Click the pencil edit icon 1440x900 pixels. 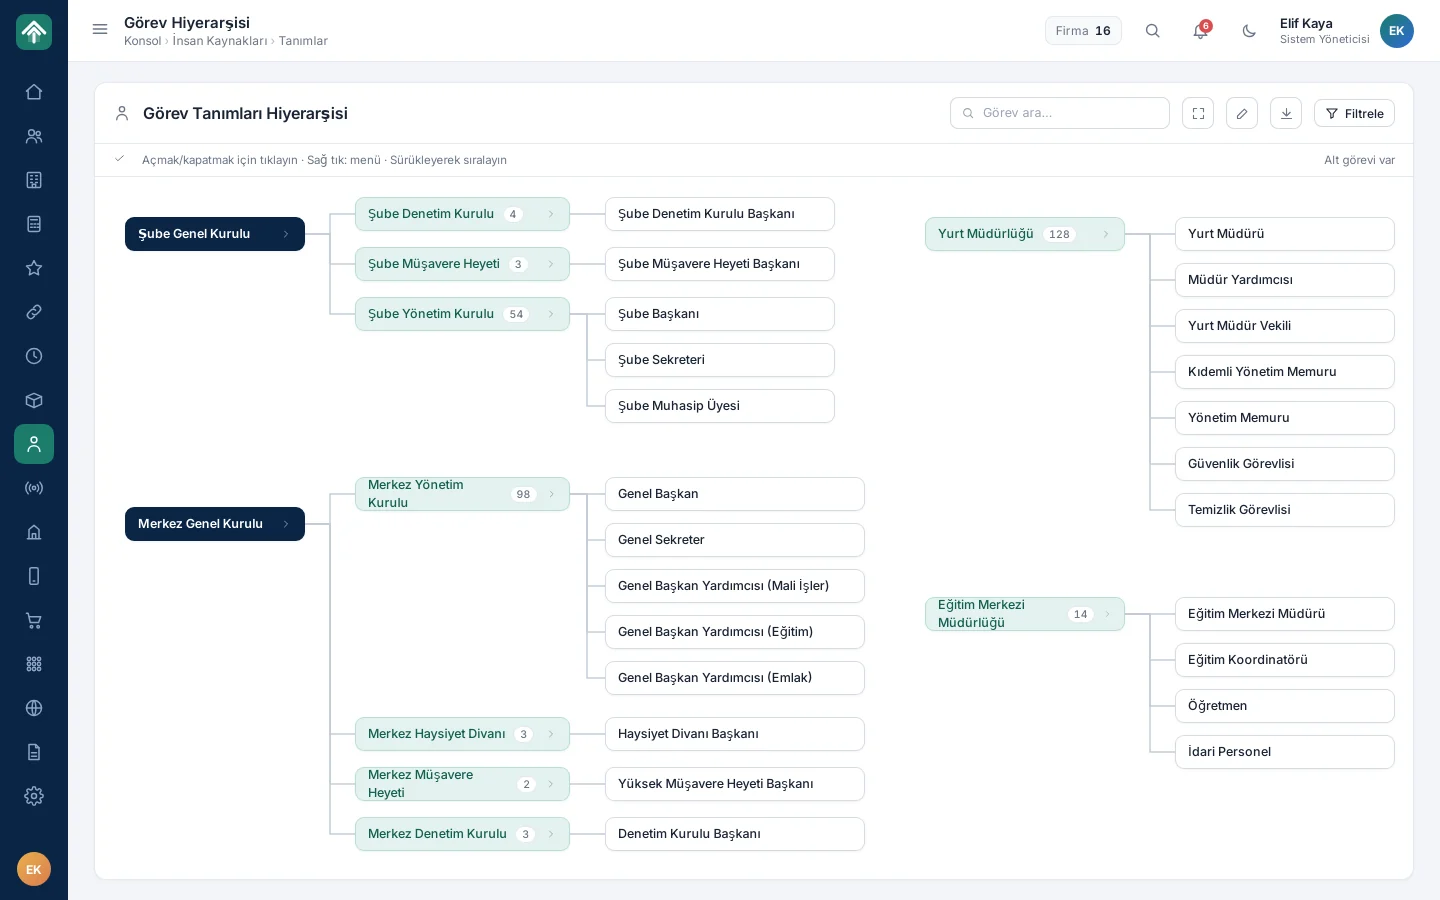[x=1242, y=113]
